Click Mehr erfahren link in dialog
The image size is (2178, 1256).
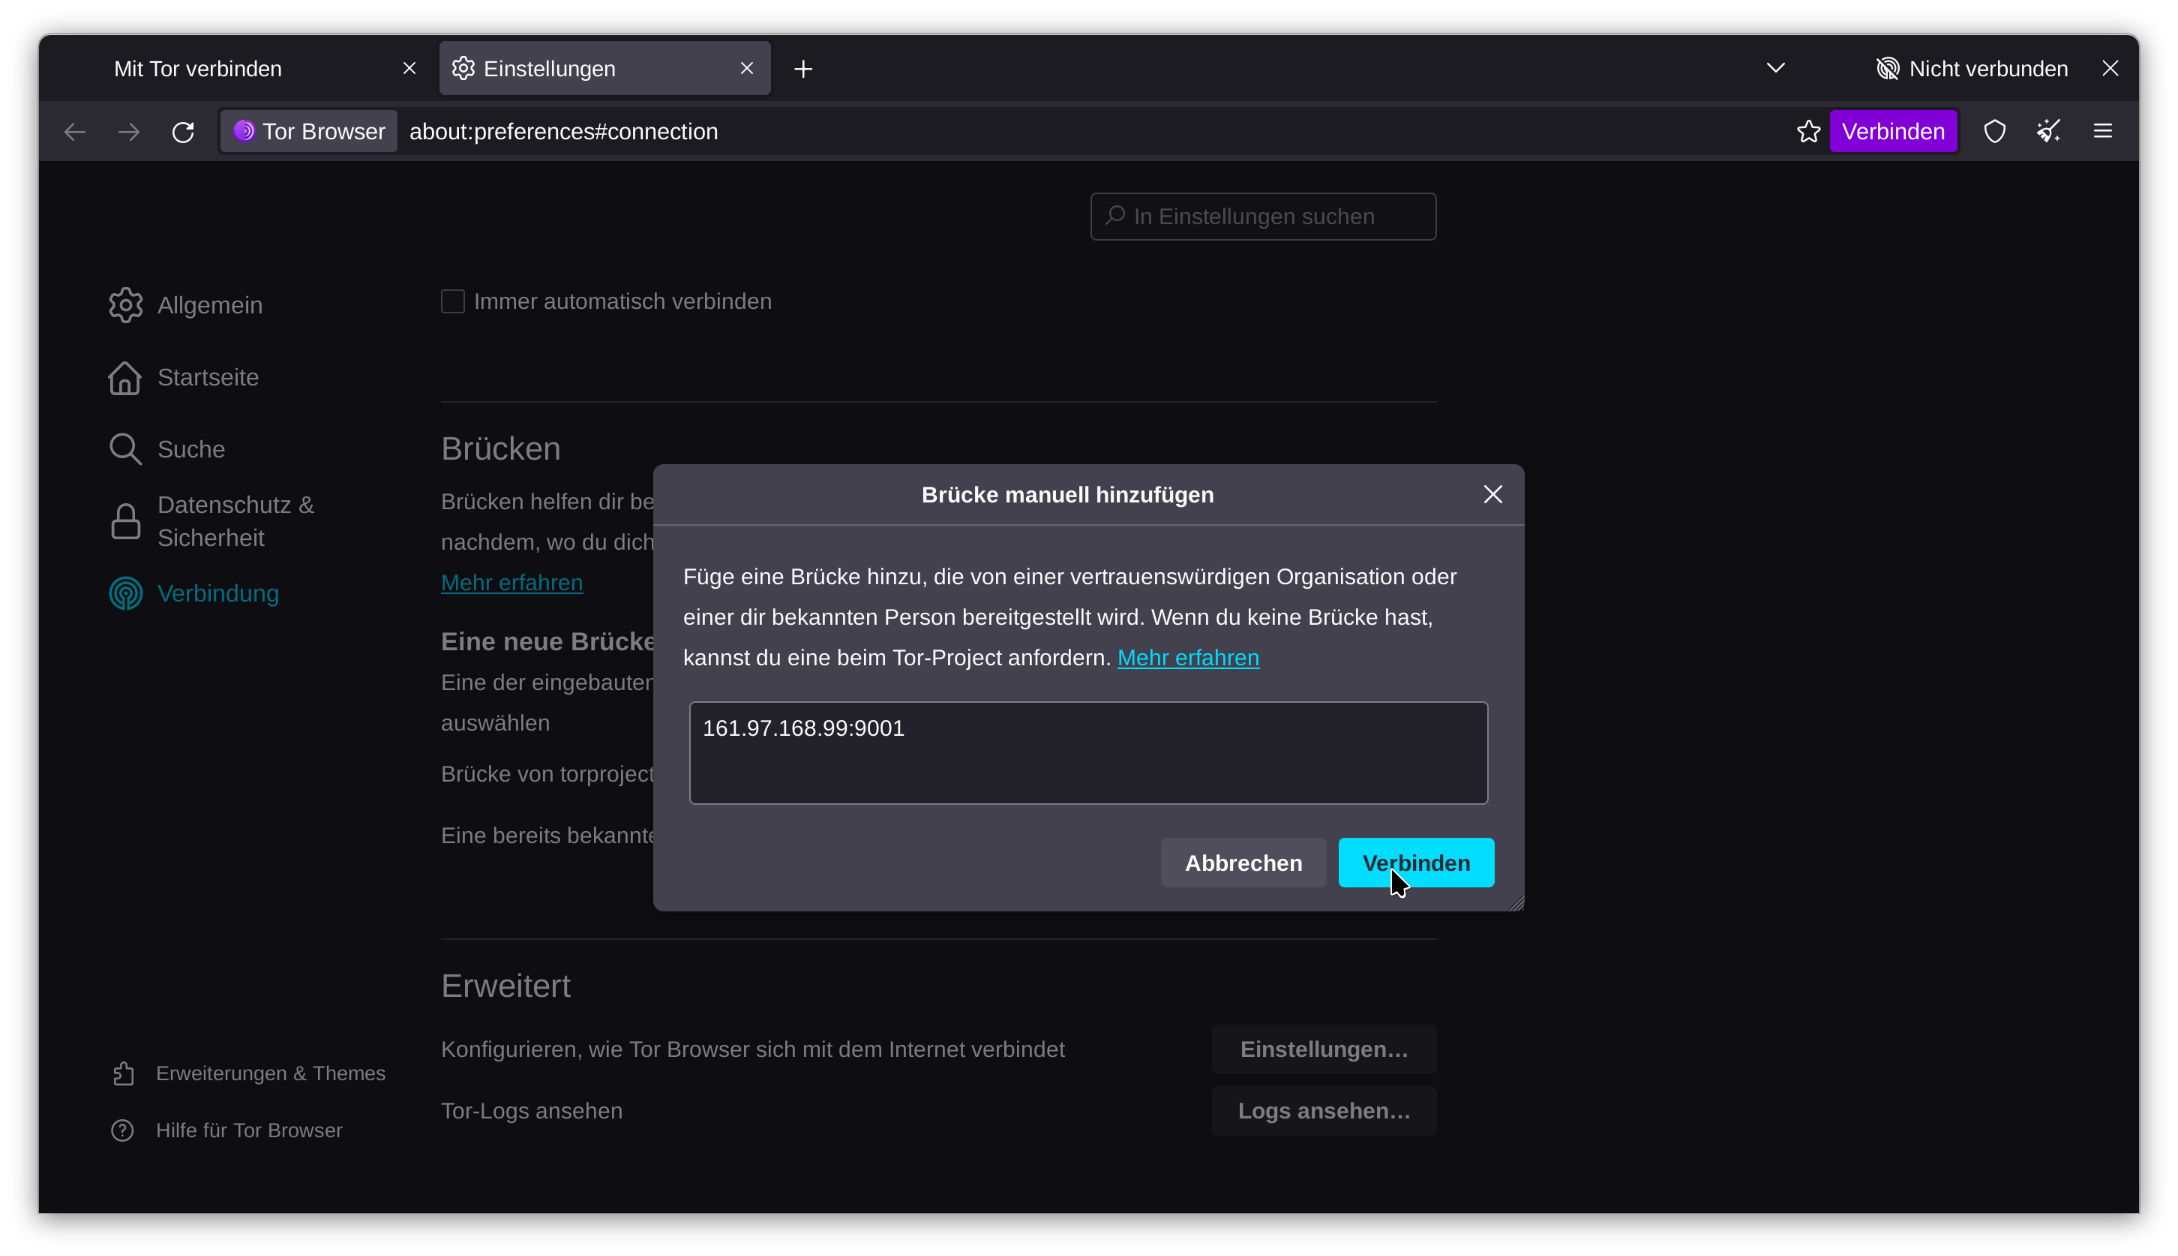1189,658
